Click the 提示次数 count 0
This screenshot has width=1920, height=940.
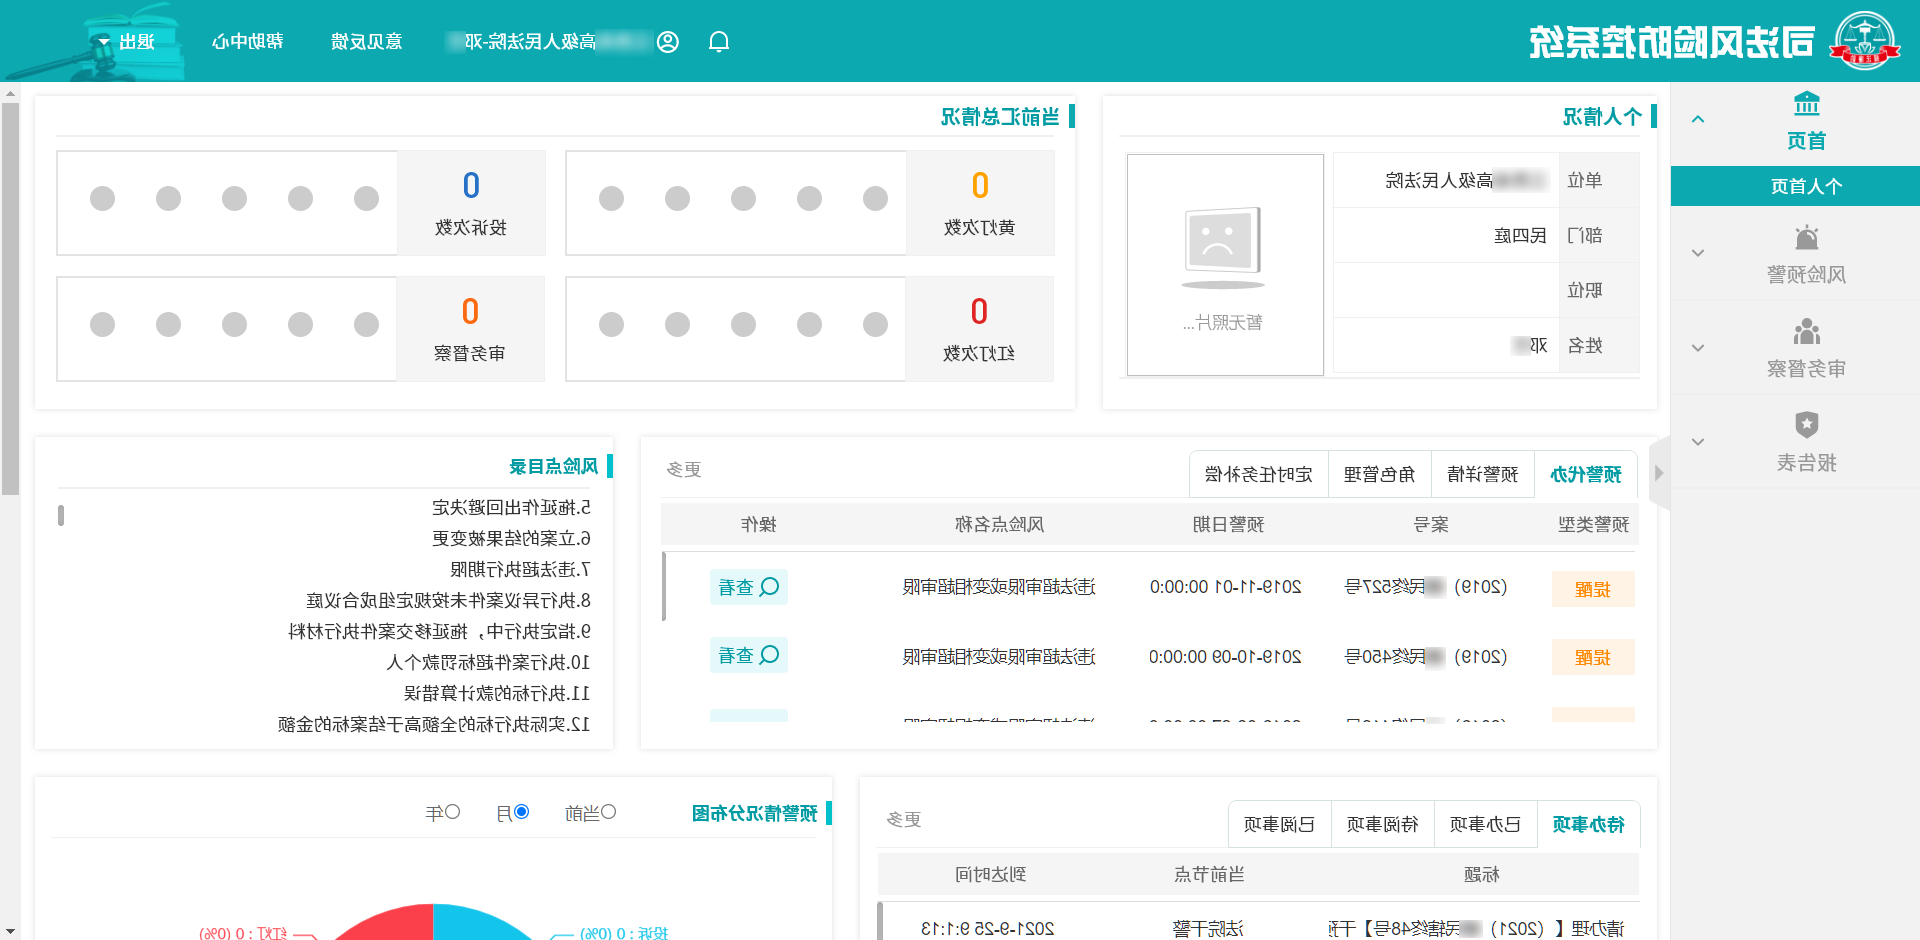(471, 186)
